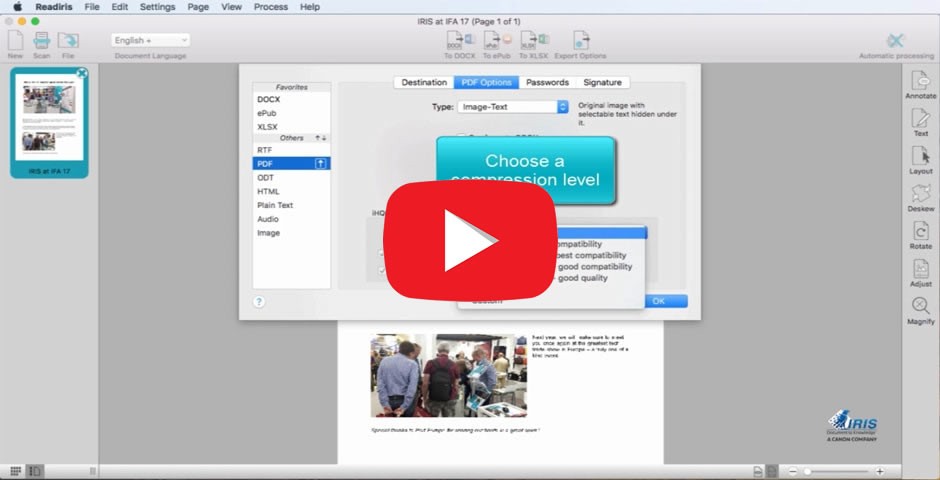Open the Apple menu
Image resolution: width=940 pixels, height=480 pixels.
point(17,7)
